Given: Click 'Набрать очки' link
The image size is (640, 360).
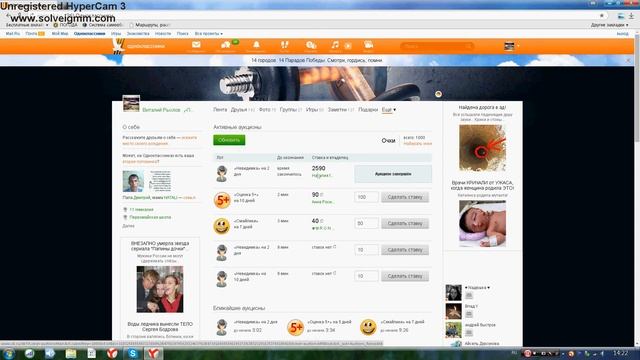Looking at the screenshot, I should pyautogui.click(x=418, y=144).
